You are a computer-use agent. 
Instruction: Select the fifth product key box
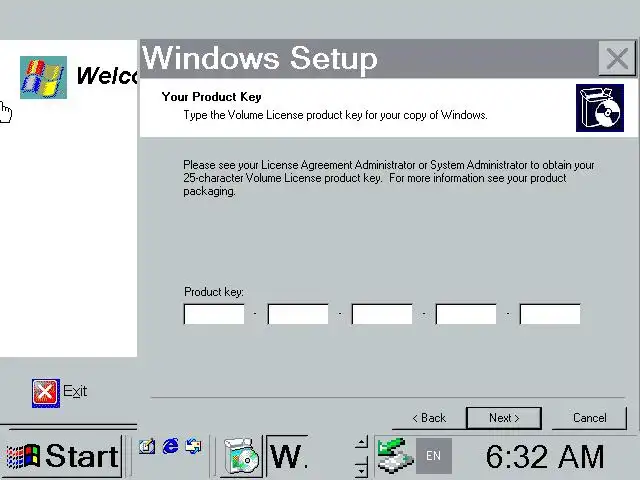(x=550, y=314)
